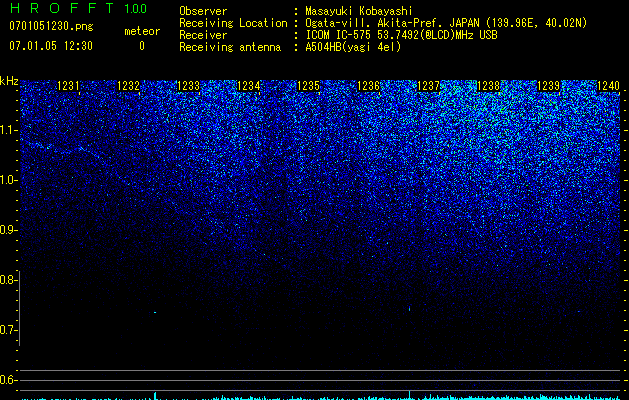Click the 0.9 kHz axis label
The width and height of the screenshot is (629, 400).
pos(8,230)
